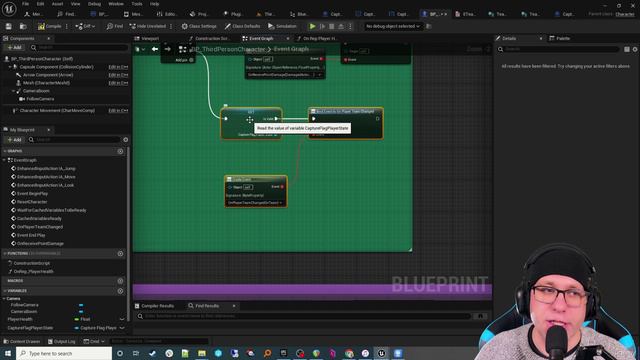
Task: Click the Get CaptureFlagPlayerState node
Action: 251,123
